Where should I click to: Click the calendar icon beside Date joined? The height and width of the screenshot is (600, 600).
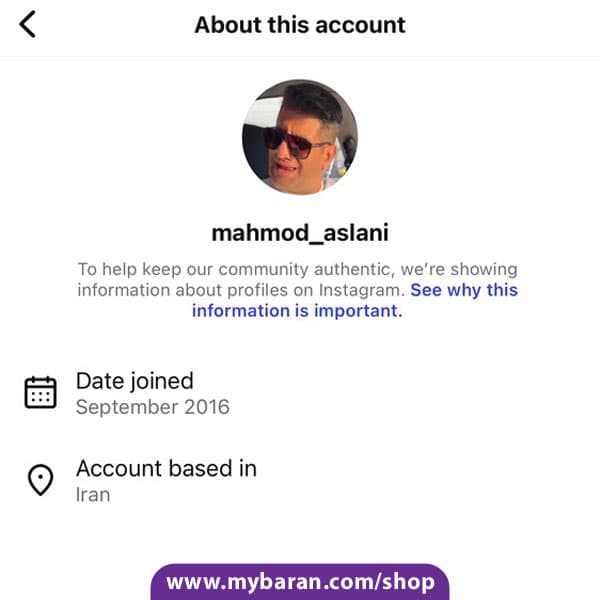coord(41,393)
